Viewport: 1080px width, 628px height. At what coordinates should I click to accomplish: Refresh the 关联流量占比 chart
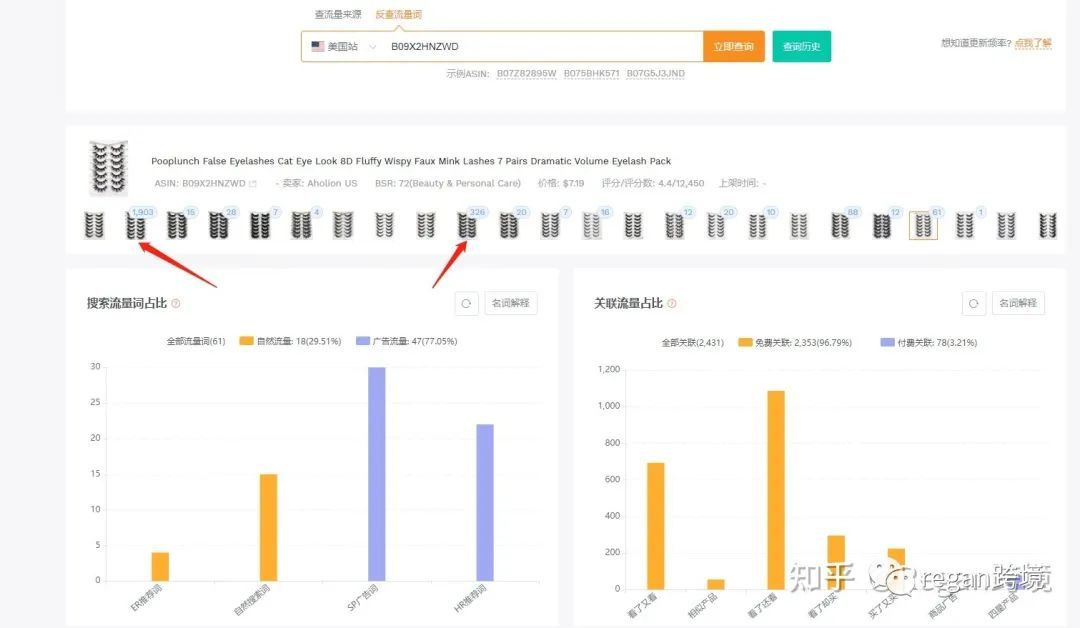(x=973, y=303)
